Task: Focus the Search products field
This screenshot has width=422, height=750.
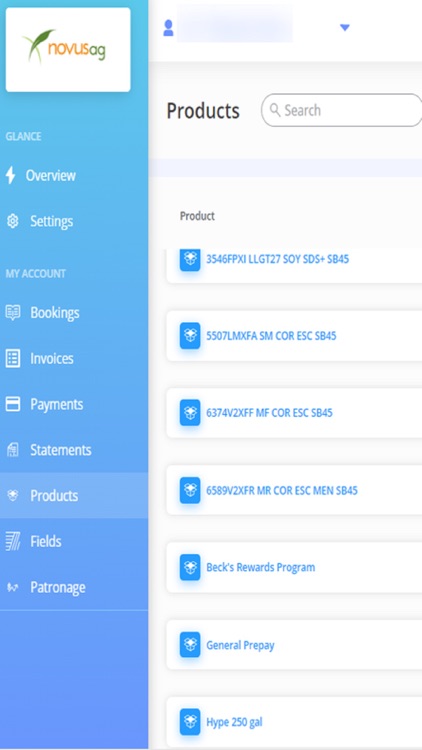Action: pyautogui.click(x=342, y=110)
